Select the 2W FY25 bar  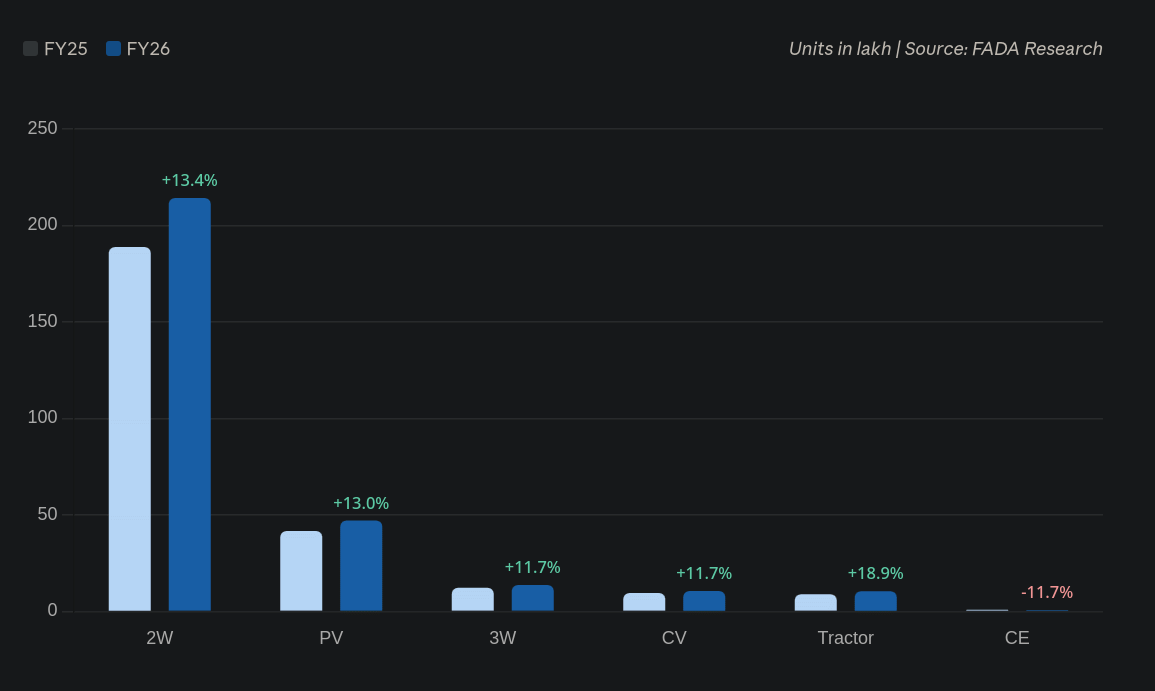pos(130,429)
